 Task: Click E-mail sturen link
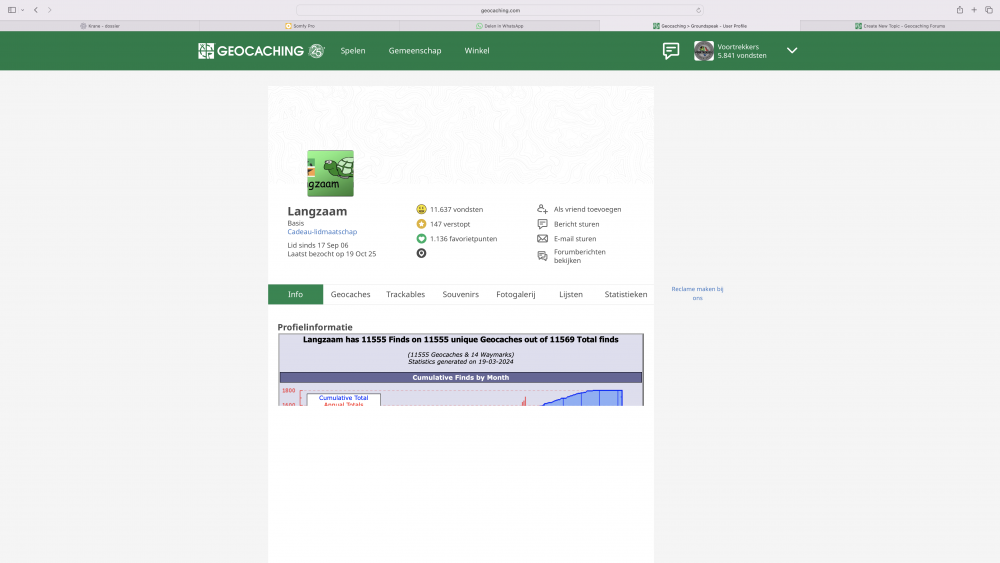pyautogui.click(x=575, y=238)
